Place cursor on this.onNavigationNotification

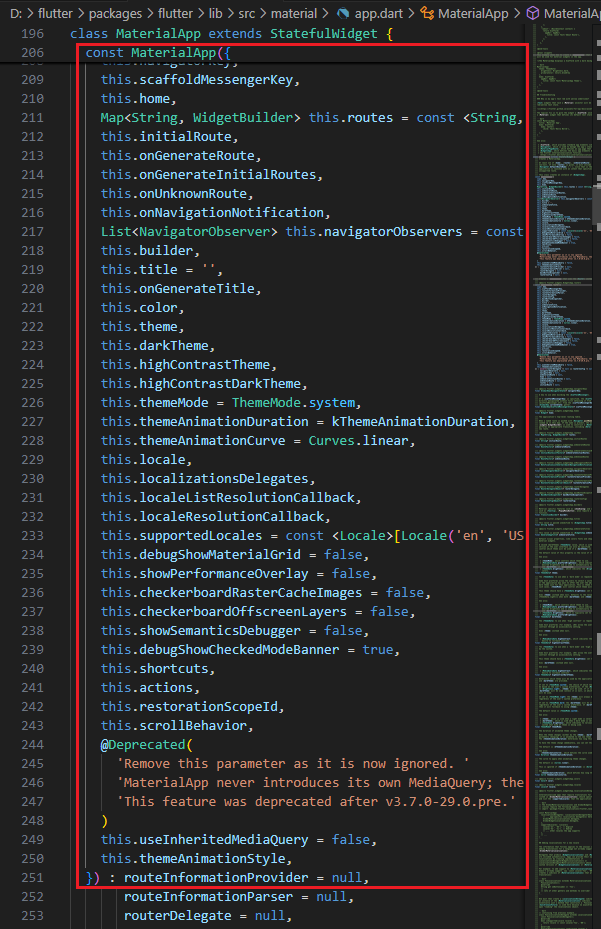(x=216, y=212)
